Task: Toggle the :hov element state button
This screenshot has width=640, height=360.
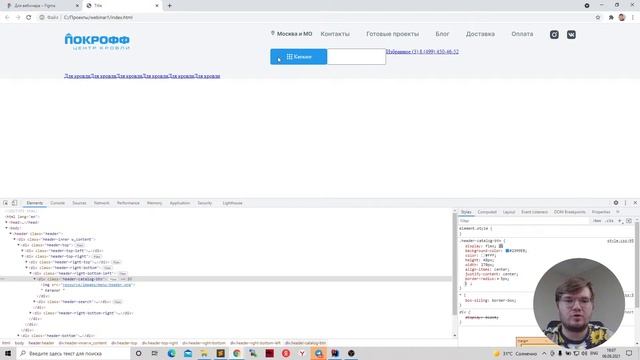Action: tap(597, 221)
